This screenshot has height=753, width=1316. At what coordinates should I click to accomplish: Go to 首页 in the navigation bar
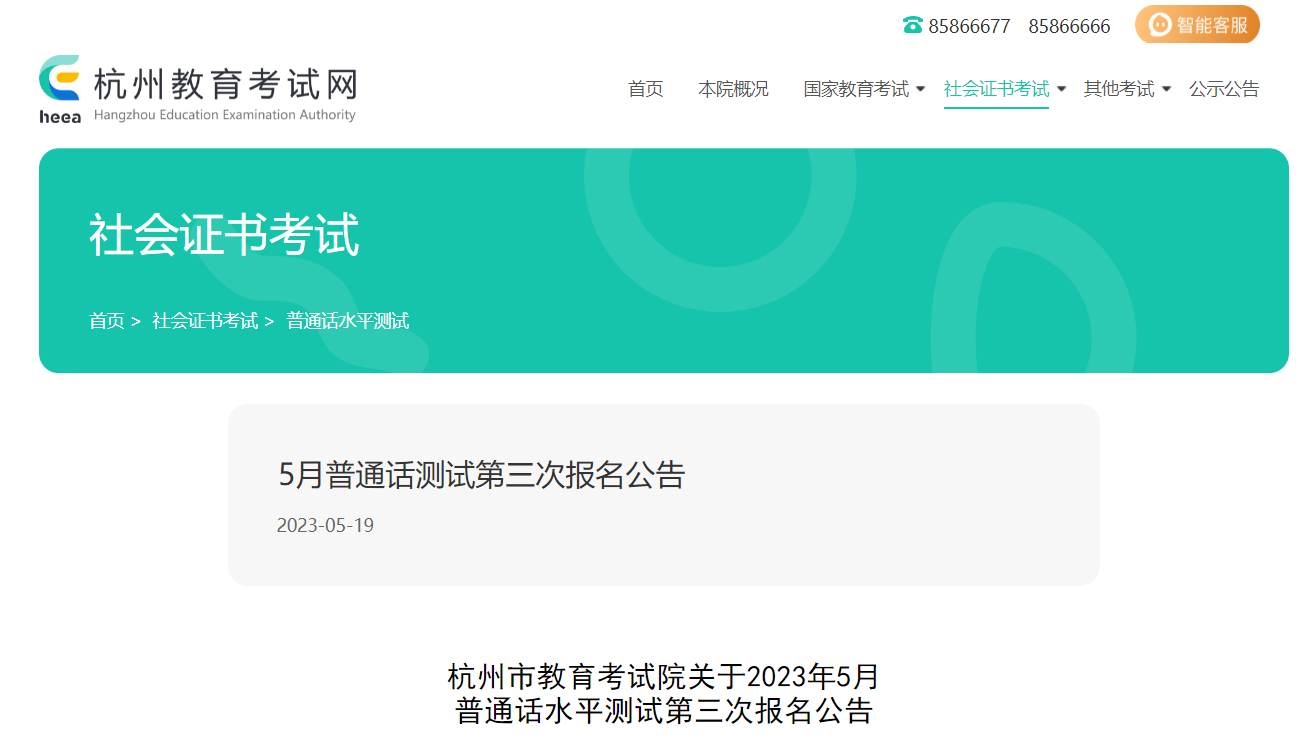(646, 89)
